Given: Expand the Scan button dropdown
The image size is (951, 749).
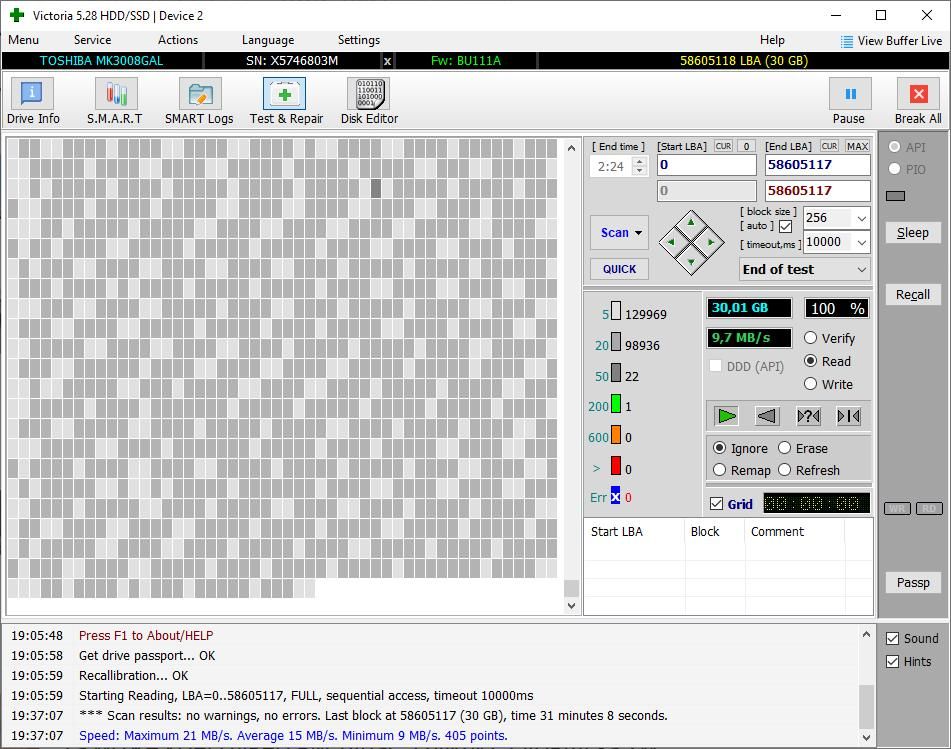Looking at the screenshot, I should coord(638,233).
